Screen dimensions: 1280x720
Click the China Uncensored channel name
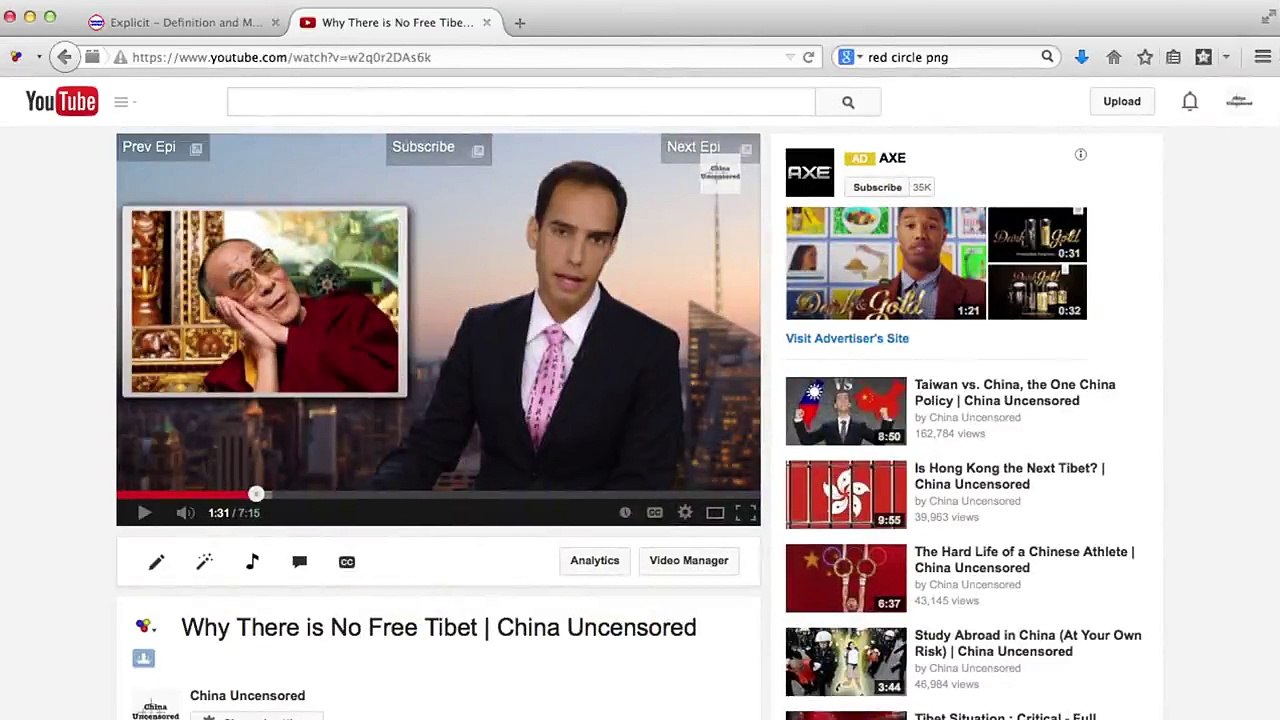tap(247, 696)
